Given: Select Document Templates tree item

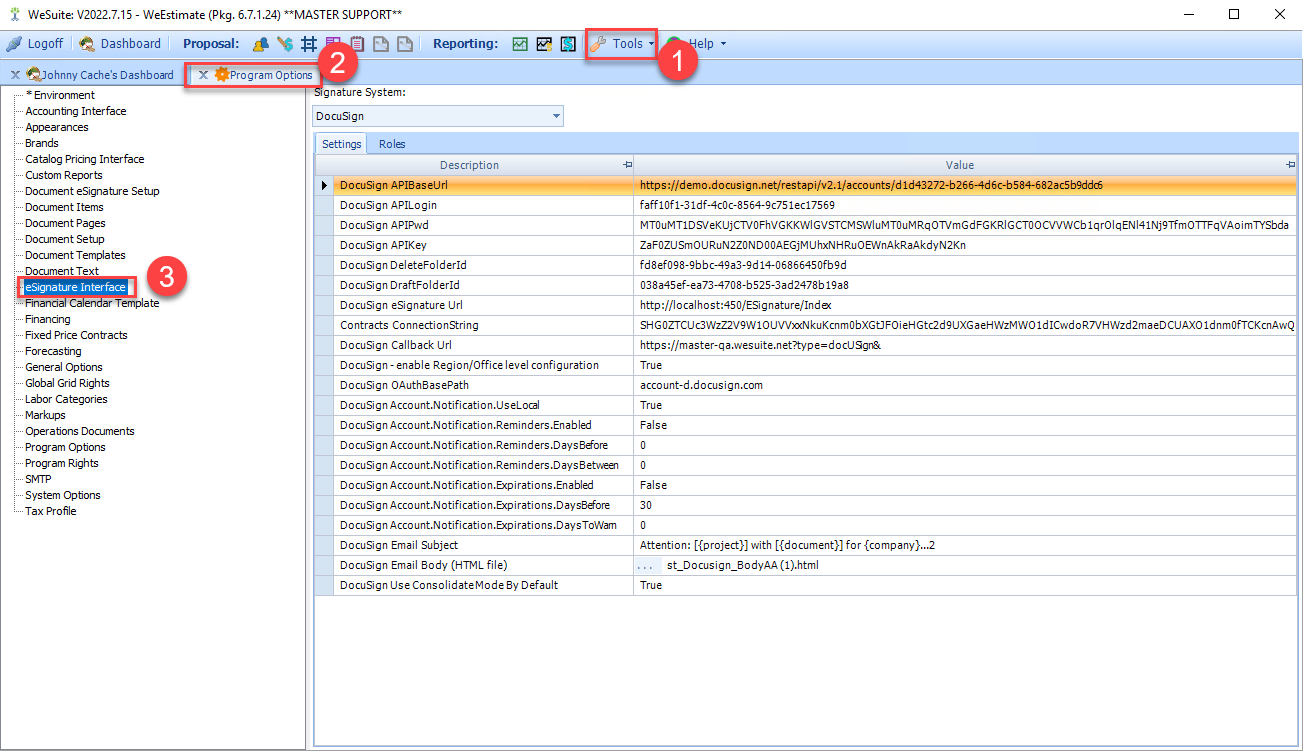Looking at the screenshot, I should [75, 255].
